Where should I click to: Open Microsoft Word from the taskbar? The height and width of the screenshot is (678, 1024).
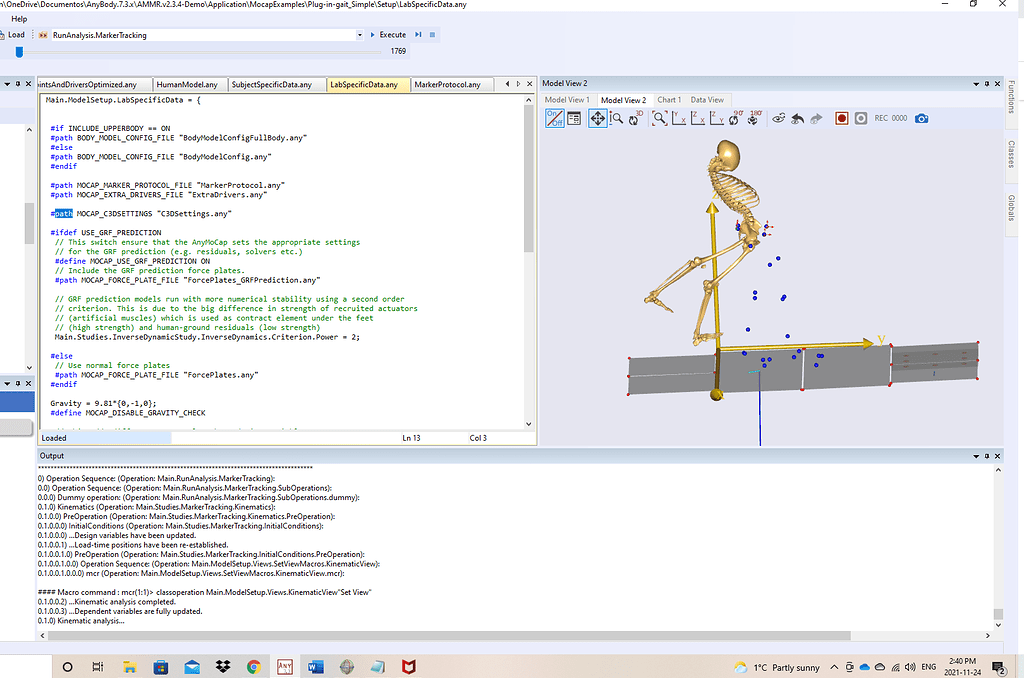pyautogui.click(x=315, y=666)
